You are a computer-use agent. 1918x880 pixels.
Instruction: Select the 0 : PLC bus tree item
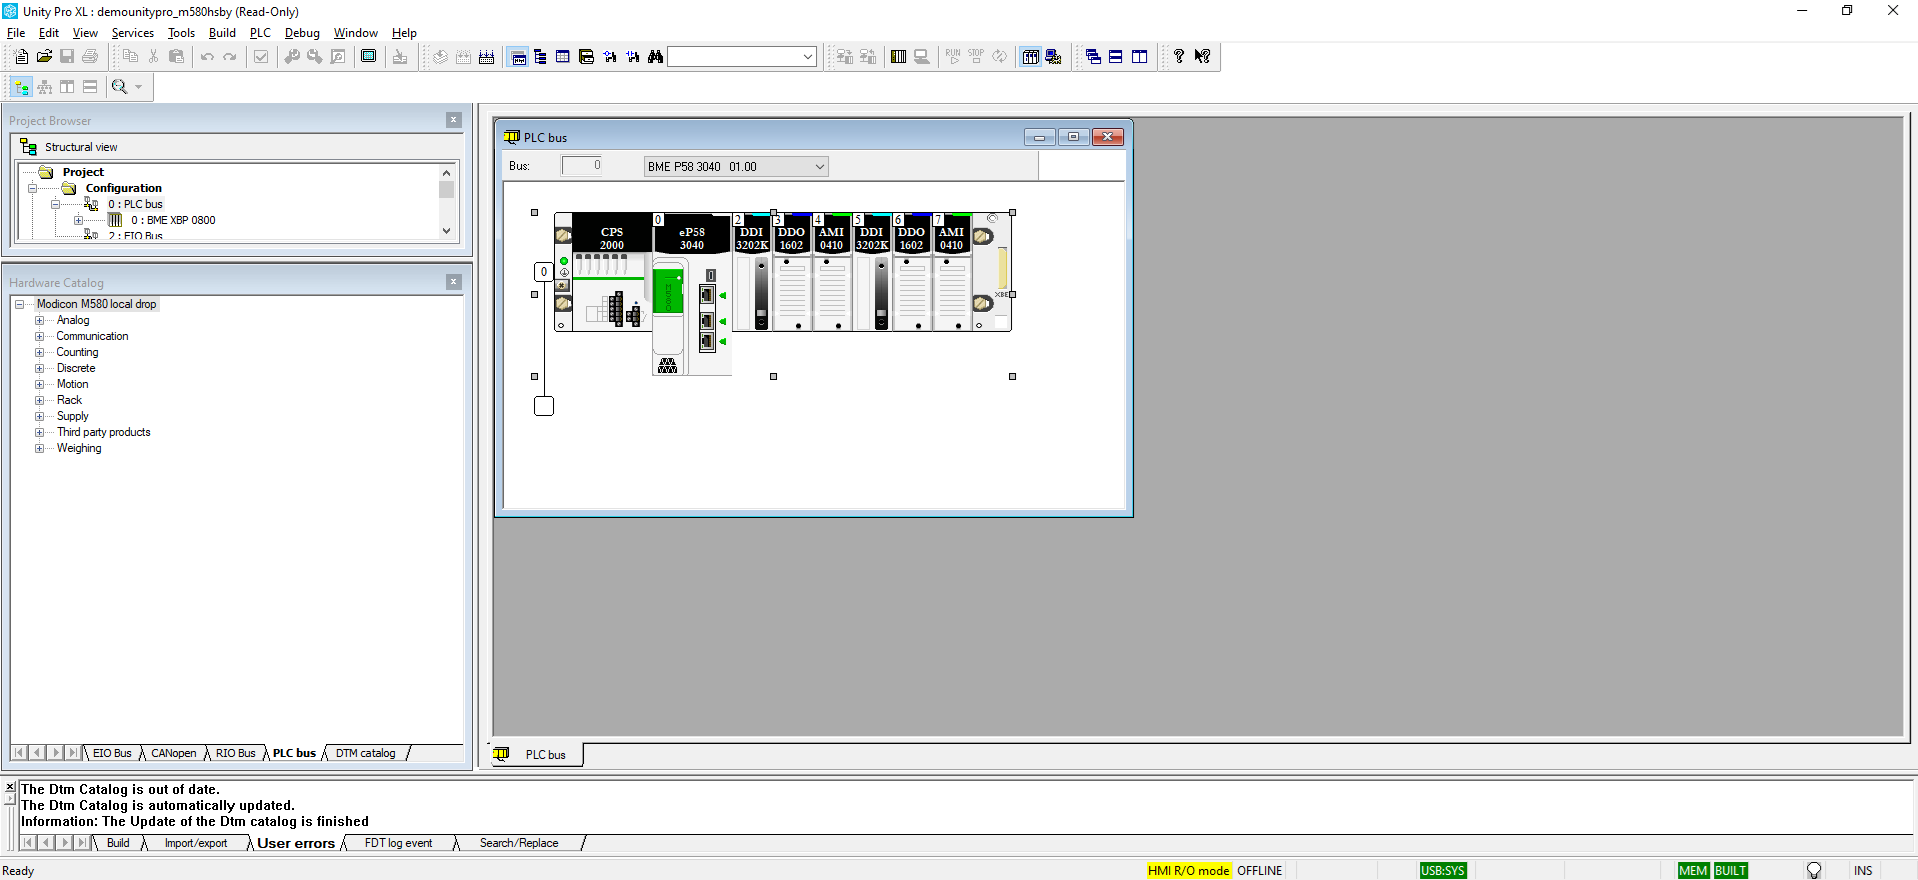coord(135,204)
